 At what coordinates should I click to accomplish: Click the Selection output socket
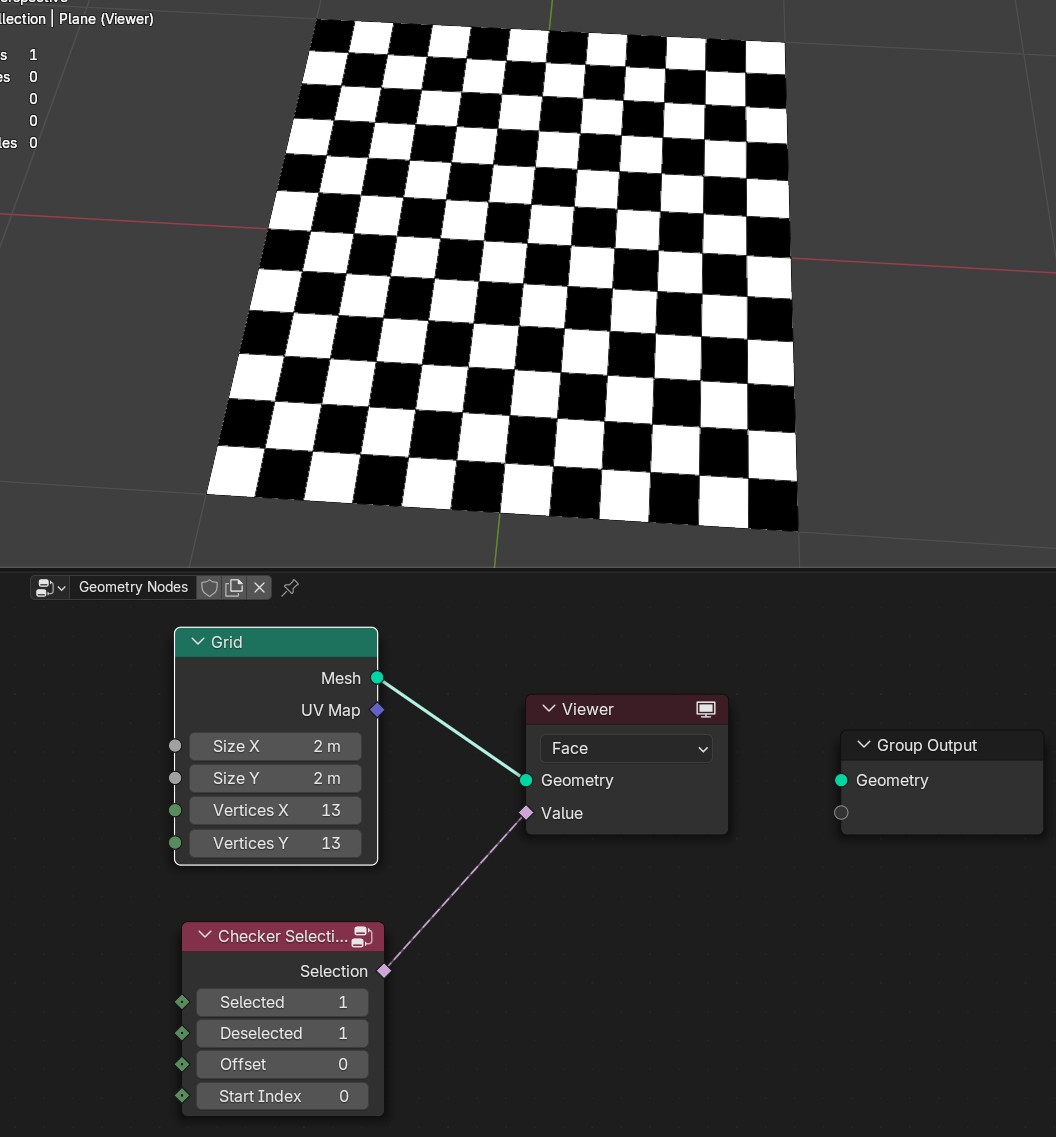(x=384, y=971)
